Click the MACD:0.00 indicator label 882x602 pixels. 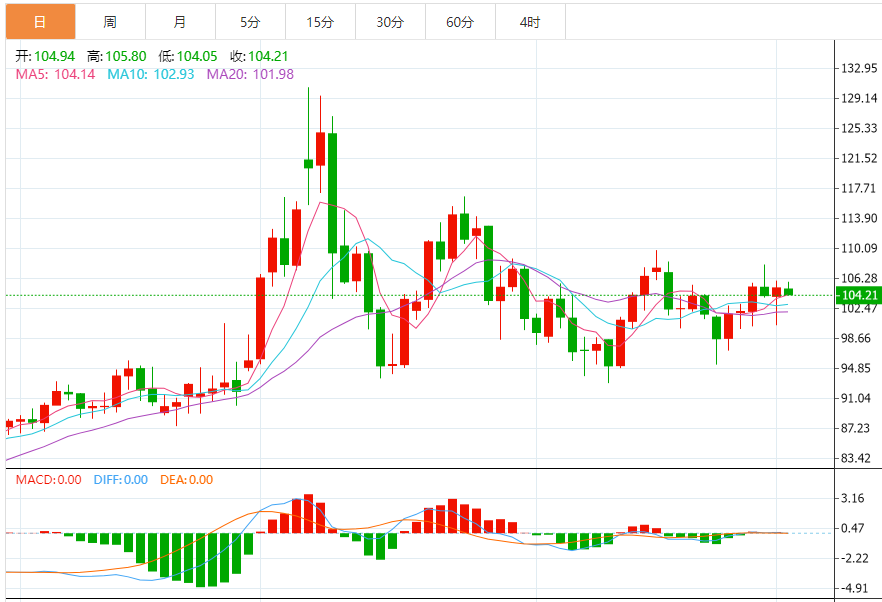[x=48, y=480]
